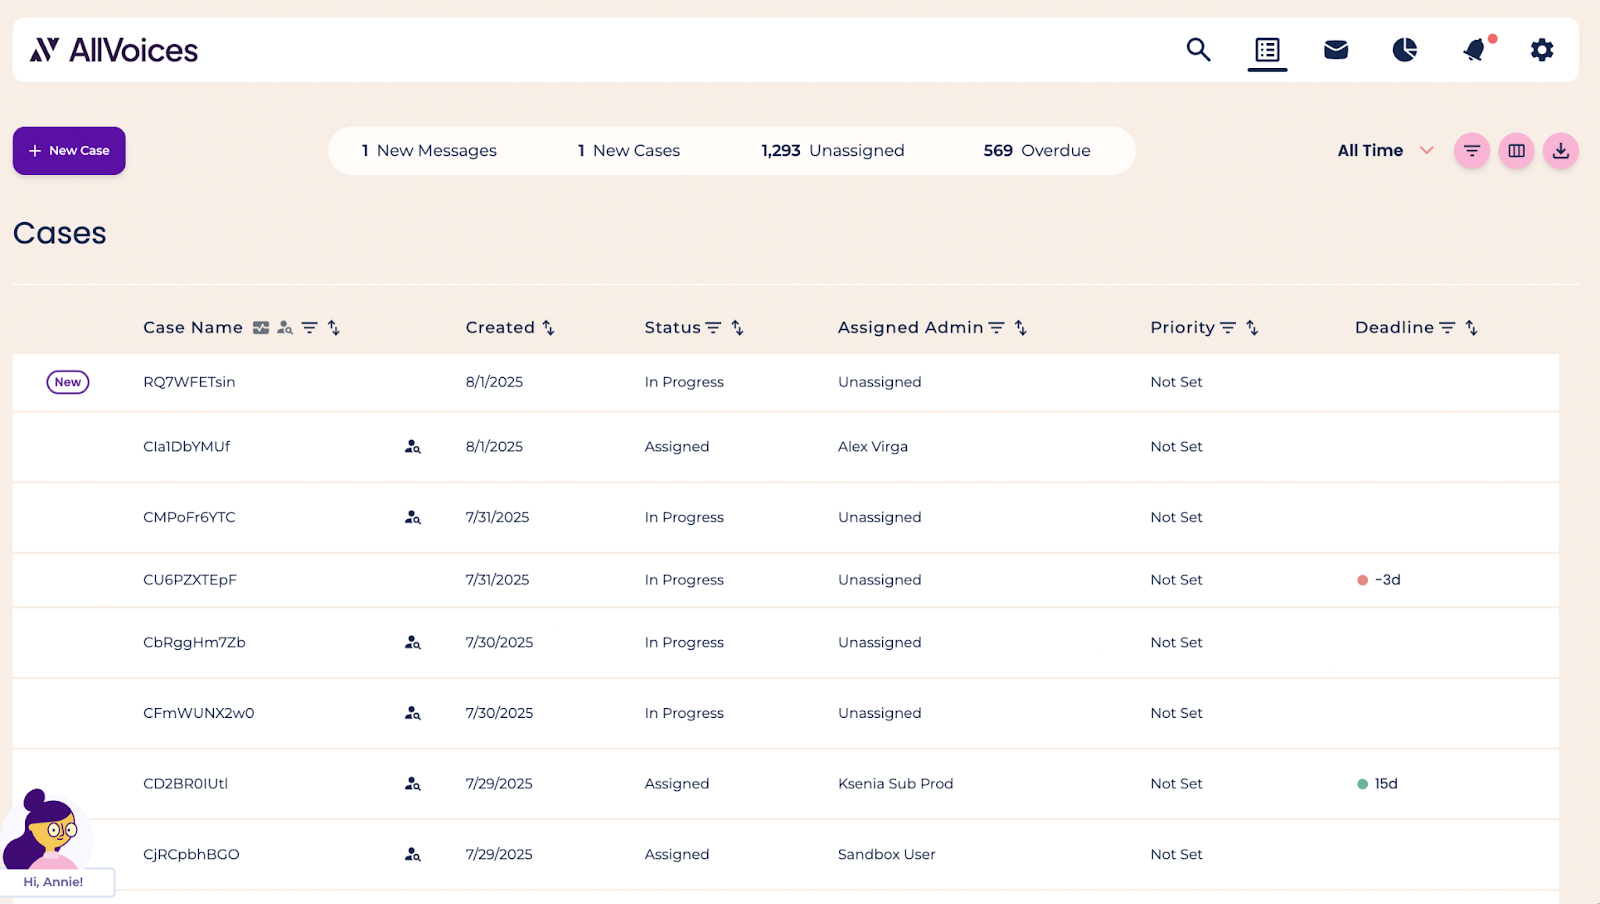Screen dimensions: 1600x904
Task: Toggle sorting on the Deadline column
Action: click(1470, 327)
